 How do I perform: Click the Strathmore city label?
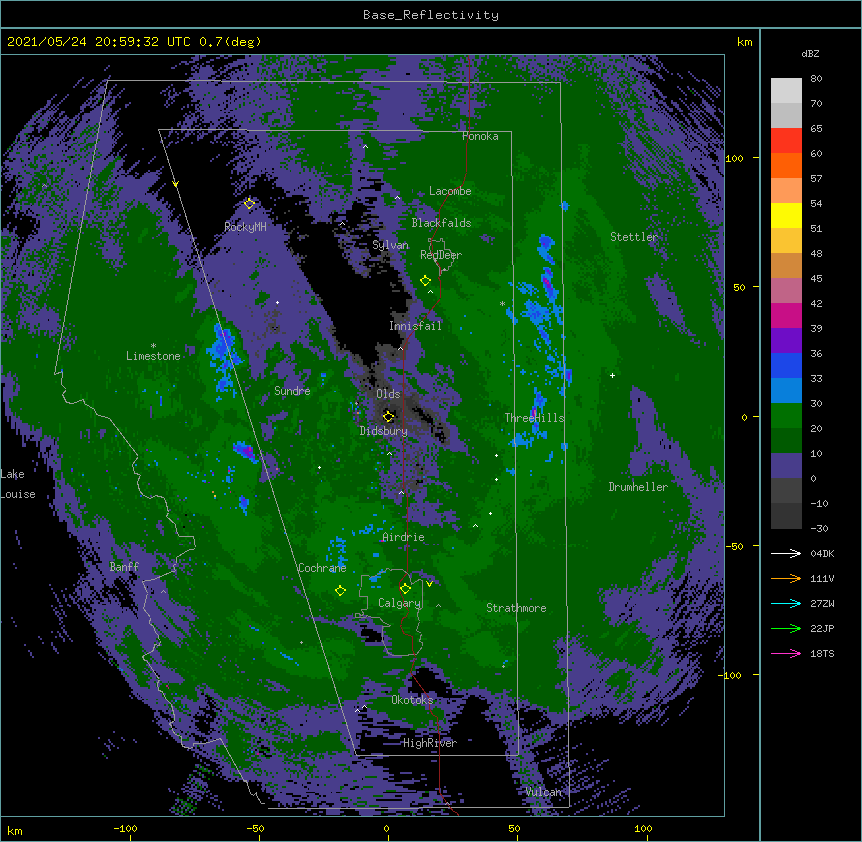click(516, 608)
